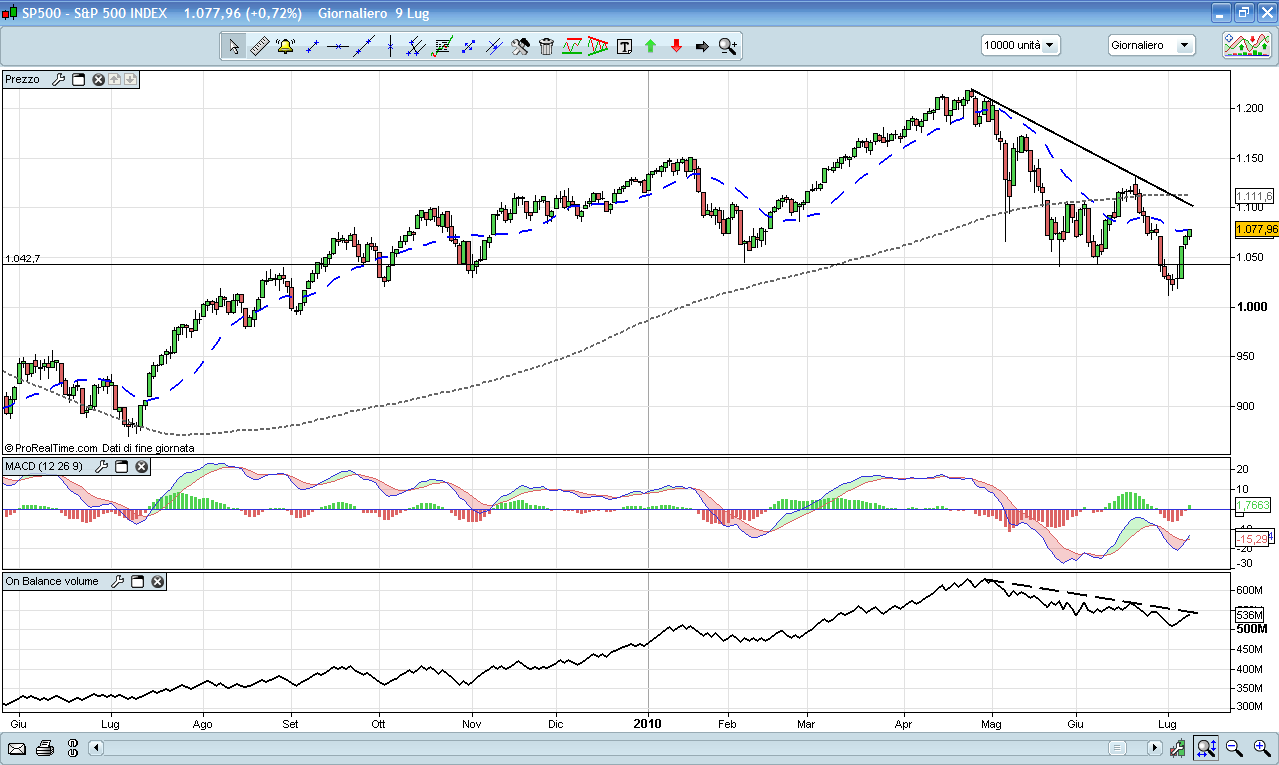The height and width of the screenshot is (765, 1279).
Task: Select the text annotation tool
Action: pyautogui.click(x=625, y=46)
